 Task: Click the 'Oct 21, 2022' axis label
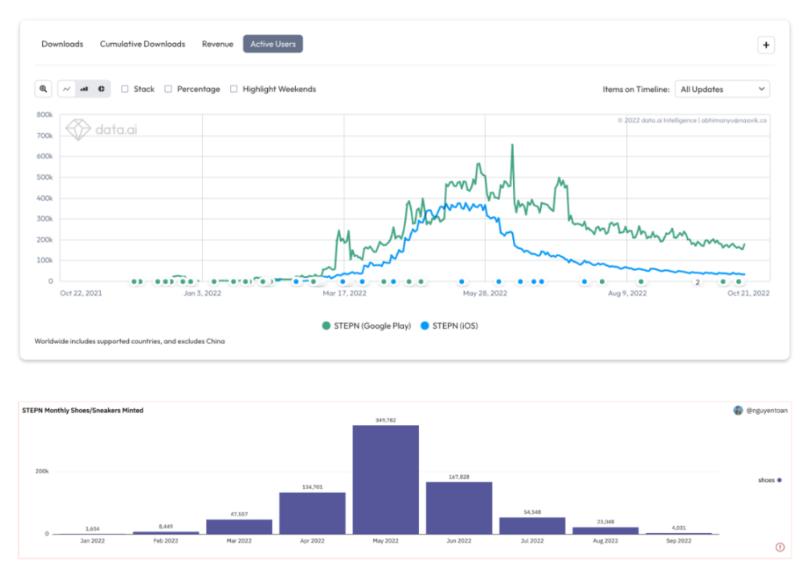(x=748, y=293)
